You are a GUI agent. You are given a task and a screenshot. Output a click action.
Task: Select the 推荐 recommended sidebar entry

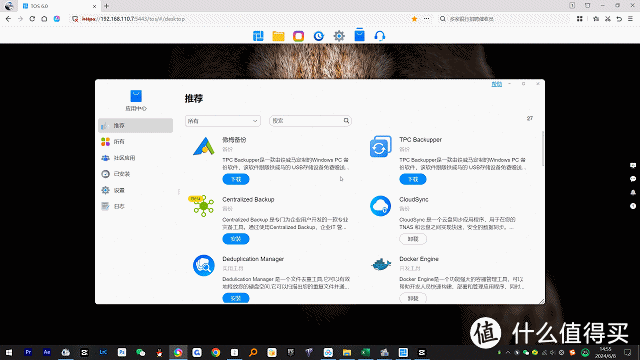[136, 125]
